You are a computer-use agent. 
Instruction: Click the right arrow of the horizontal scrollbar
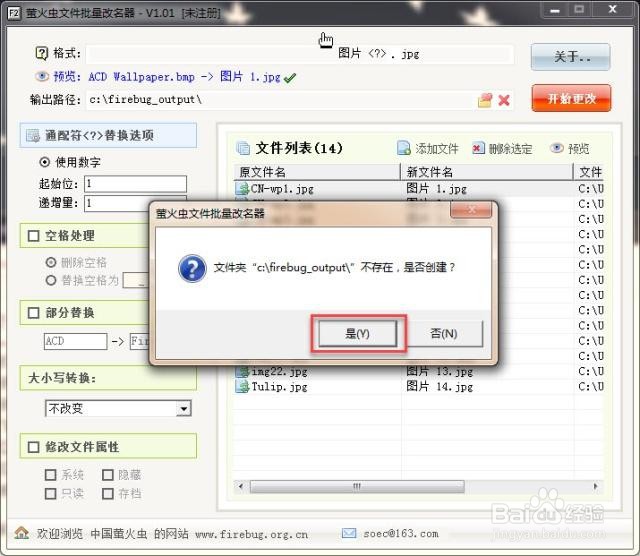(596, 486)
